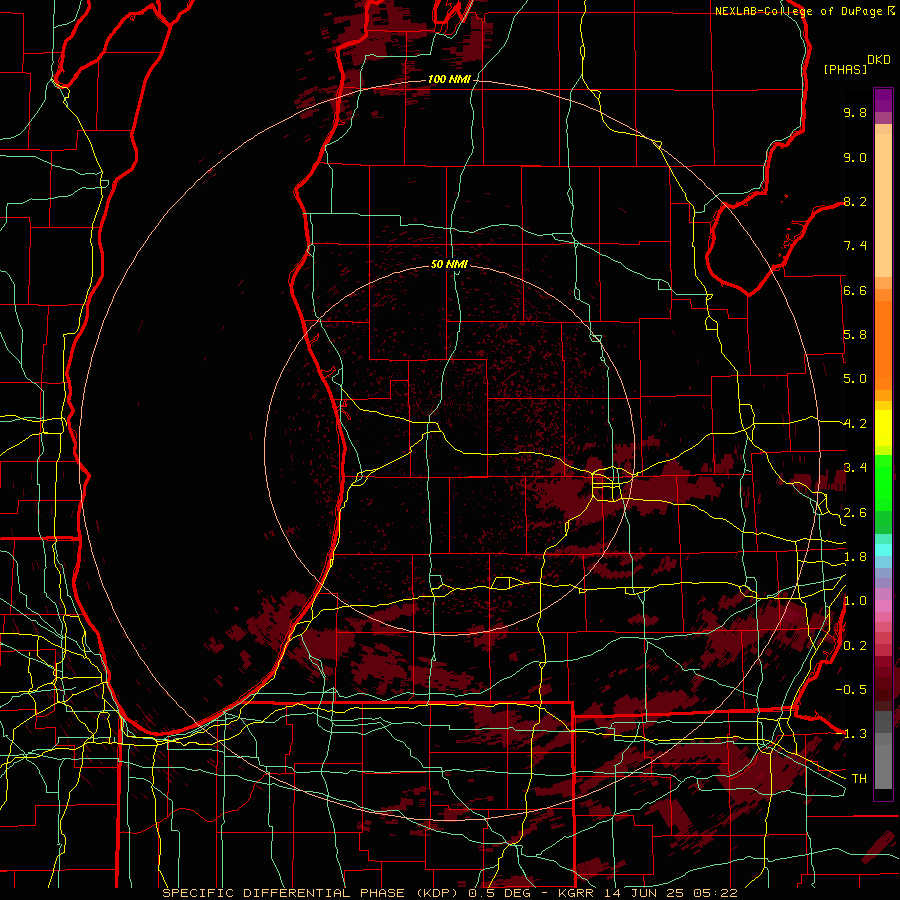900x900 pixels.
Task: Pick the pale peach color bar segment
Action: (883, 205)
